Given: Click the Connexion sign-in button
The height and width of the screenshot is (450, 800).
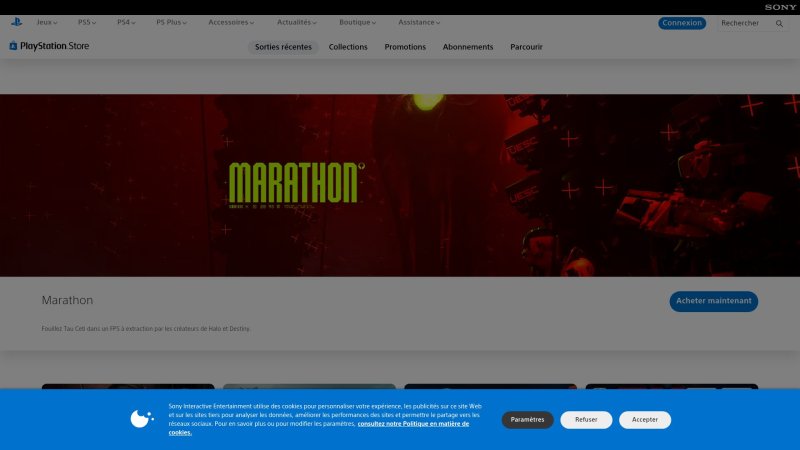Looking at the screenshot, I should (682, 23).
